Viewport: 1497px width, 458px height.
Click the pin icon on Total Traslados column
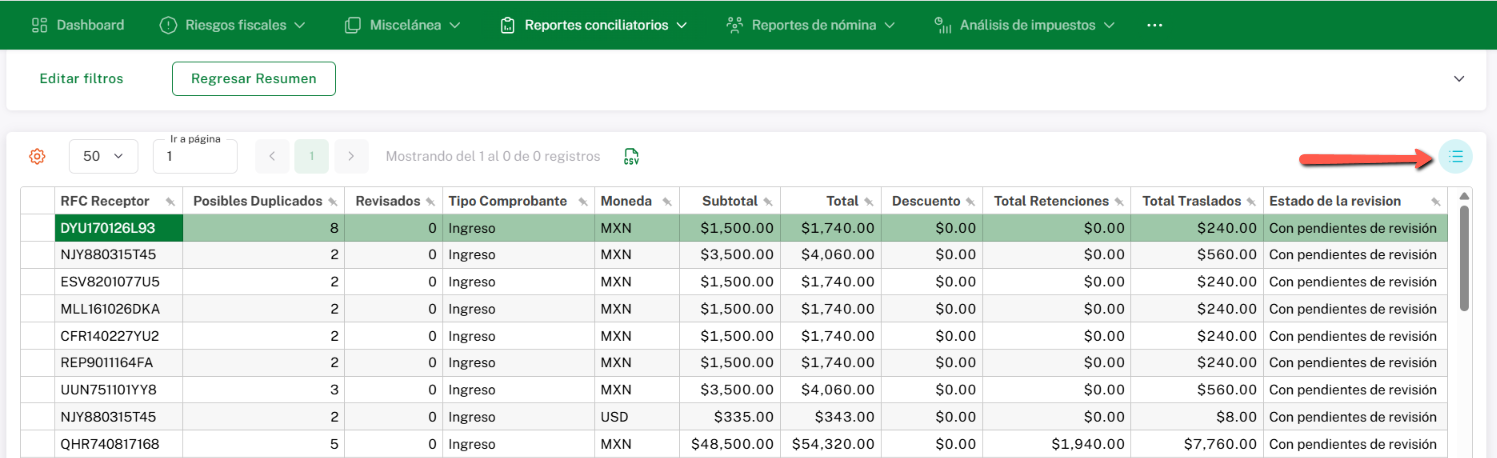pos(1251,202)
